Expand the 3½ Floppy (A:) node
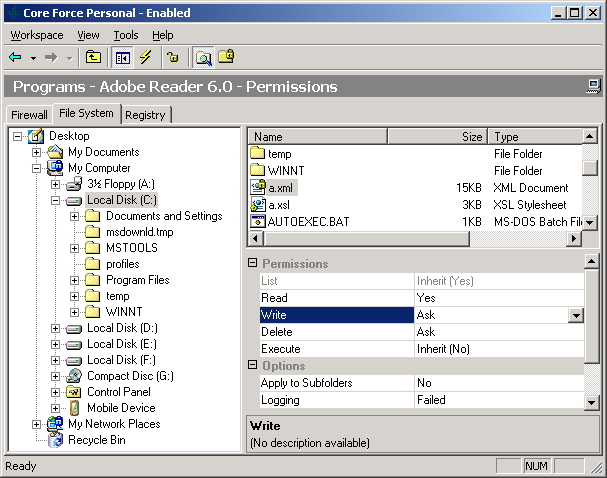The image size is (607, 478). (x=55, y=184)
